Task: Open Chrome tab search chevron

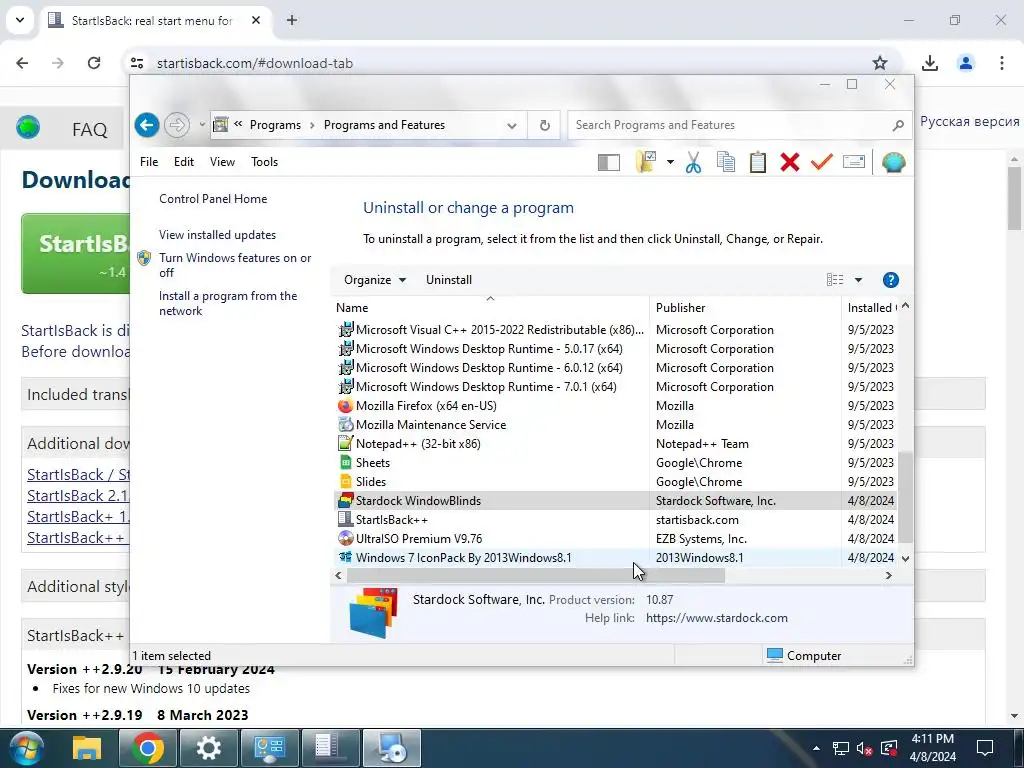Action: [20, 20]
